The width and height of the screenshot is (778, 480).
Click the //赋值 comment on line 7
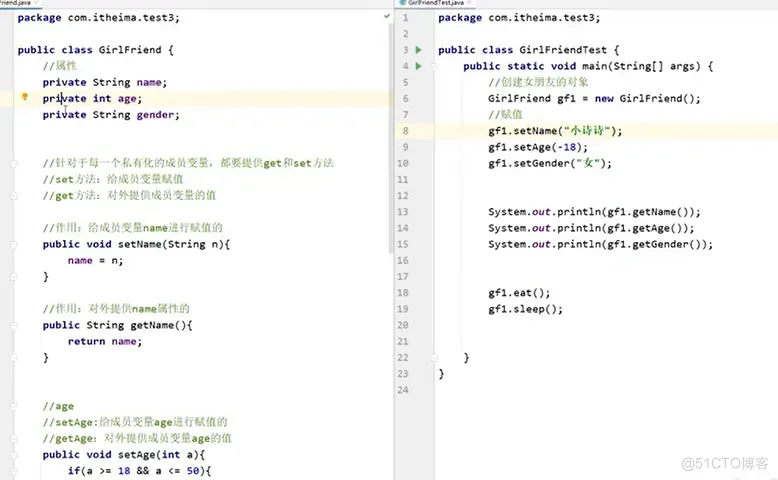point(505,115)
